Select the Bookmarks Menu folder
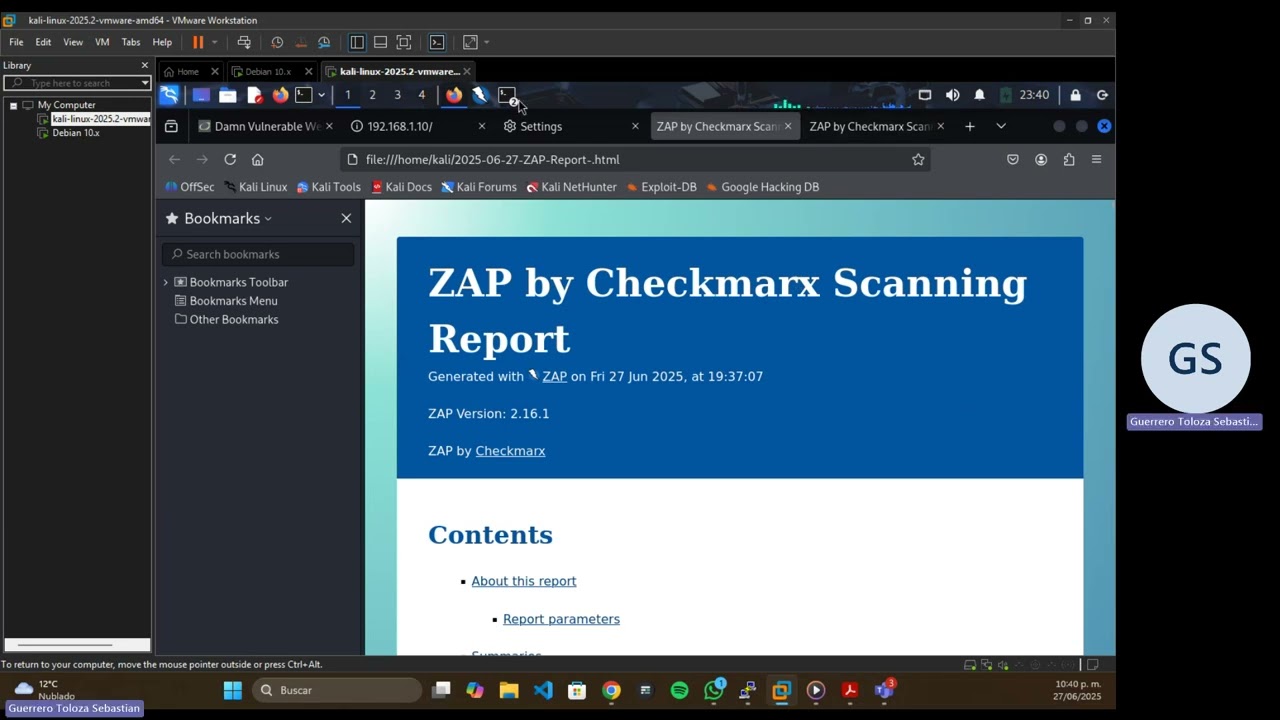 pyautogui.click(x=226, y=301)
